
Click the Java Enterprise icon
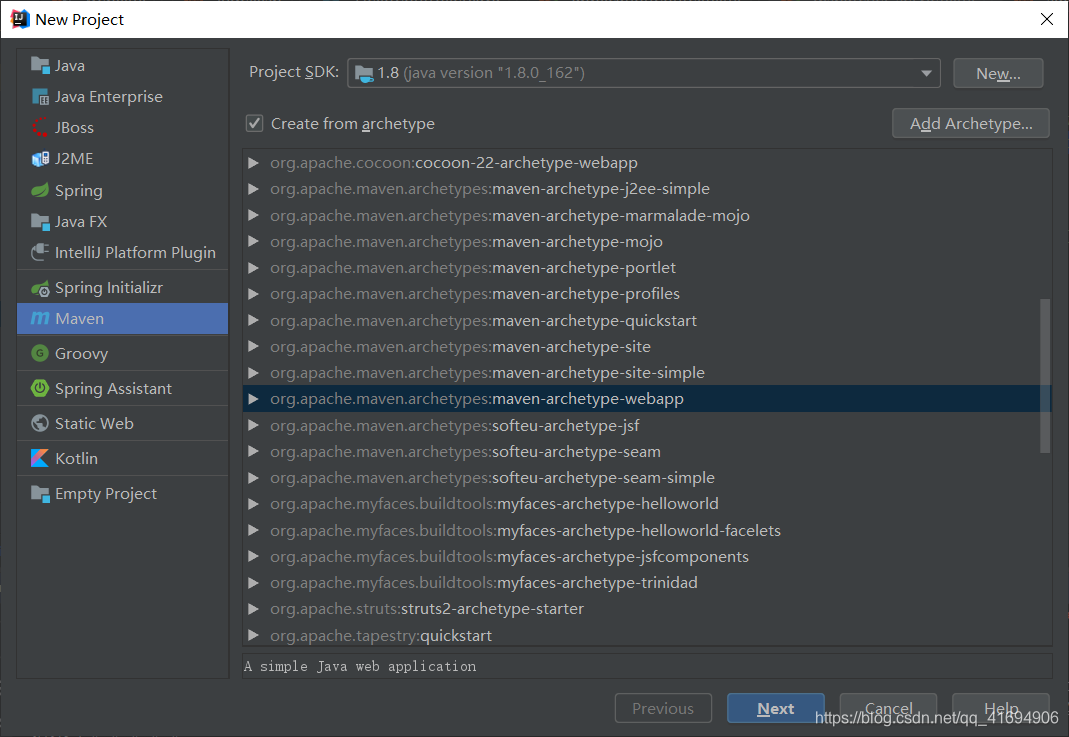coord(40,97)
